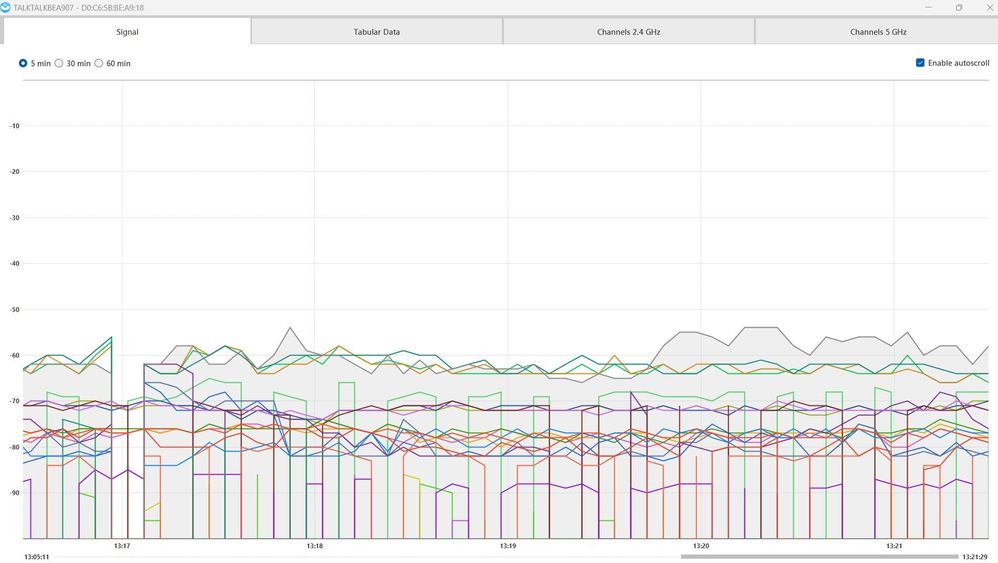Click the gray timeline scrollbar thumb

pos(818,556)
